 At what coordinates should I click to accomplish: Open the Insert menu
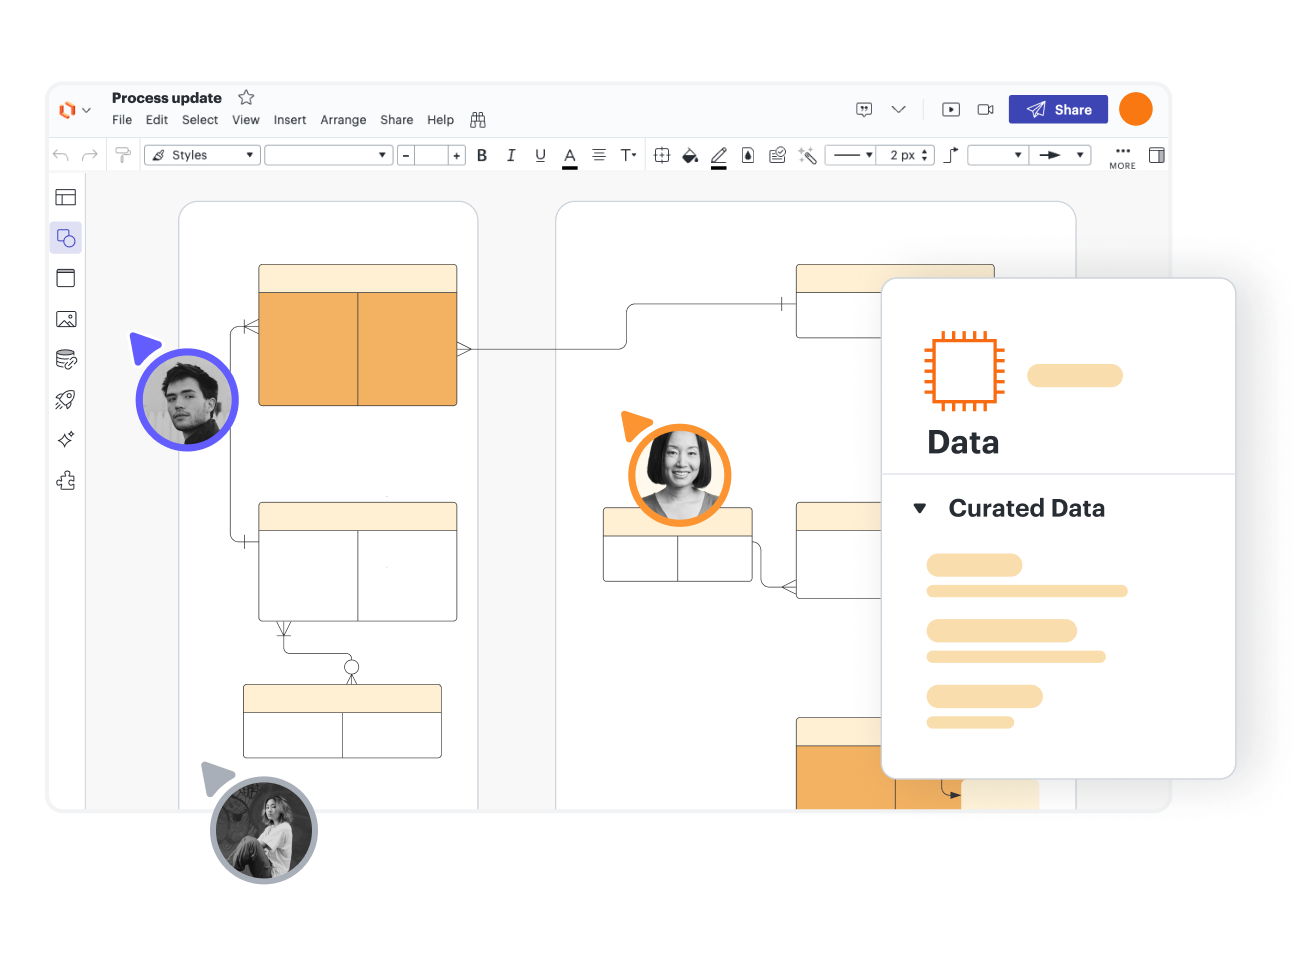pyautogui.click(x=290, y=120)
